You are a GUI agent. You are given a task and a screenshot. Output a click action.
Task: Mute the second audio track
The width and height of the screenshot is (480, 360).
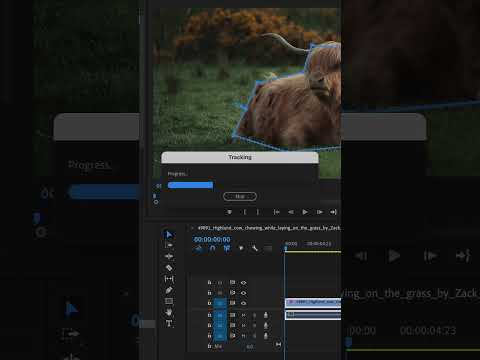(244, 326)
